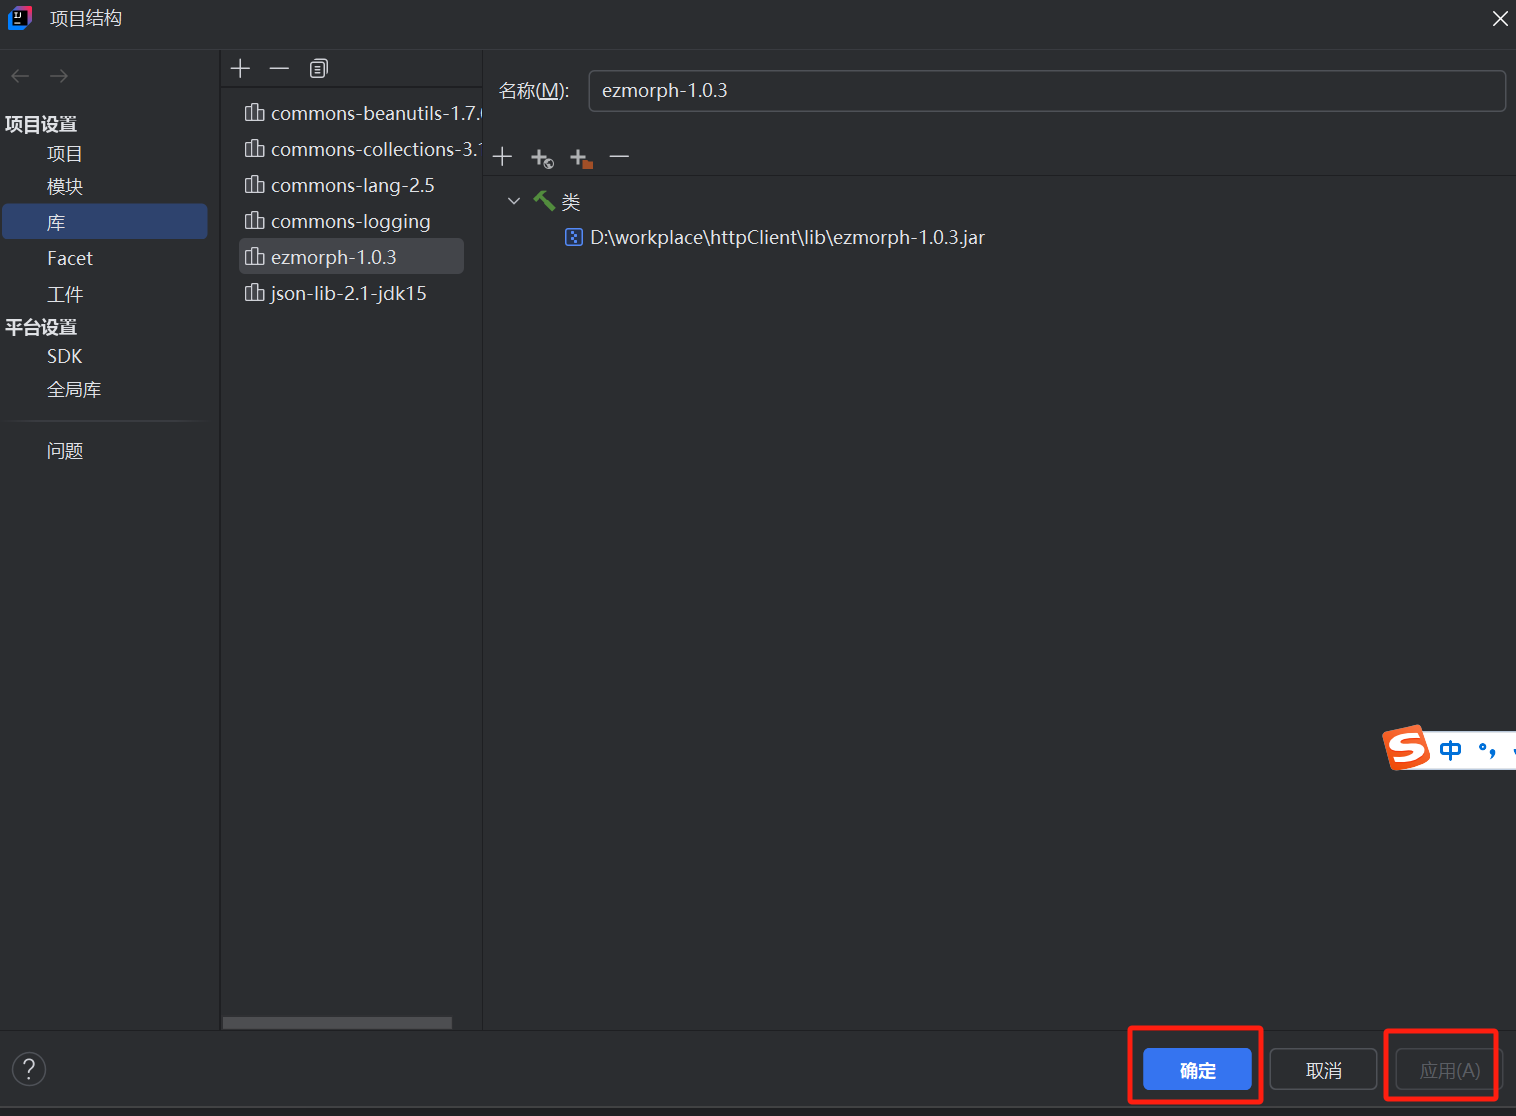Screen dimensions: 1516x1116
Task: Attach JAR directory with plus-folder icon
Action: (x=580, y=157)
